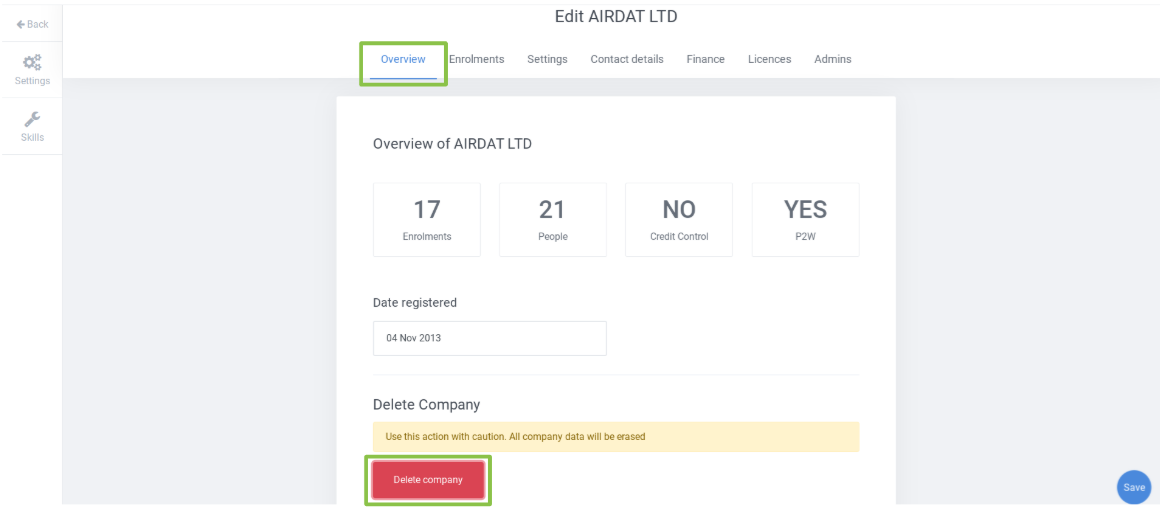1160x513 pixels.
Task: Go back using the Back arrow
Action: click(x=32, y=24)
